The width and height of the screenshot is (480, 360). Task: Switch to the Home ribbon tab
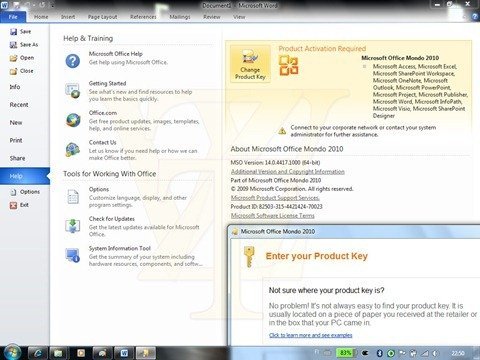(x=41, y=17)
